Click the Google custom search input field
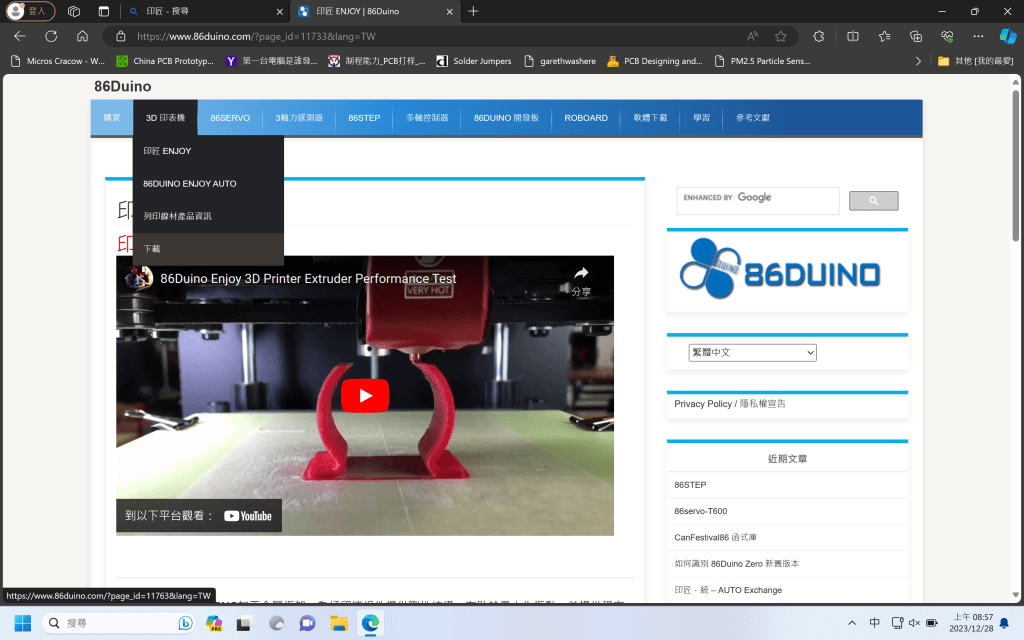This screenshot has width=1024, height=640. (757, 200)
